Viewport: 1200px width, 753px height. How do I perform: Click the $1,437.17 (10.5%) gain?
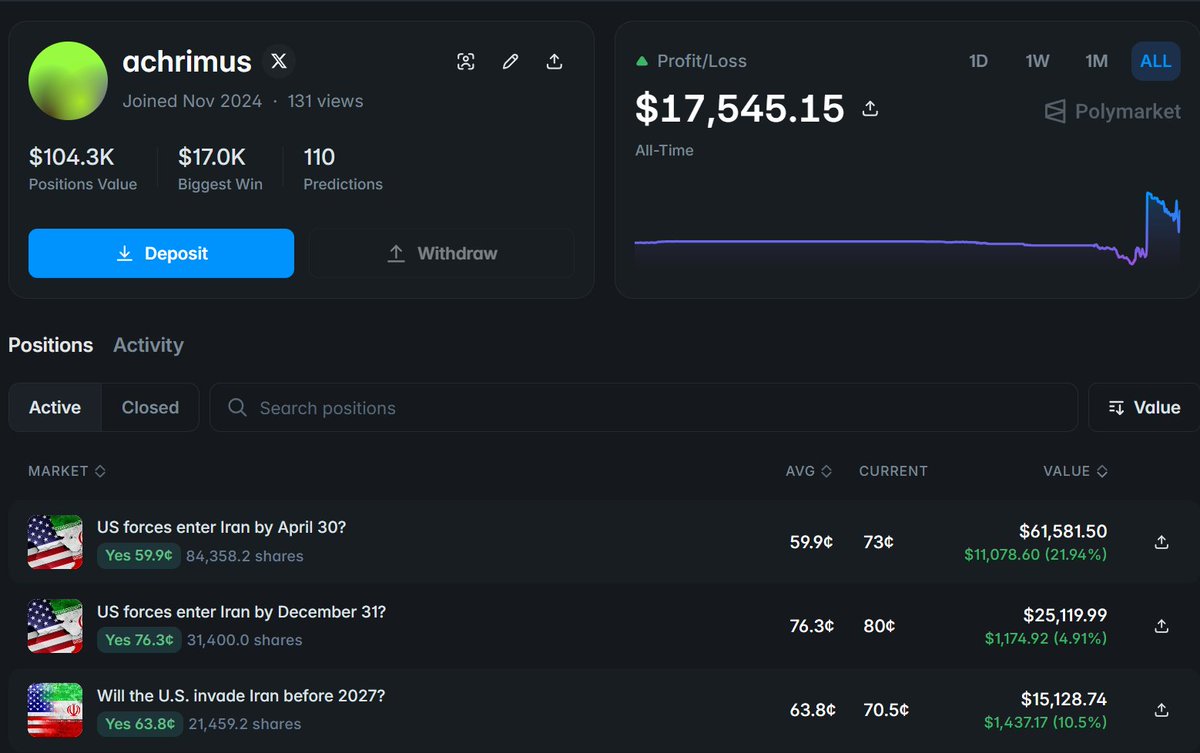pyautogui.click(x=1046, y=722)
